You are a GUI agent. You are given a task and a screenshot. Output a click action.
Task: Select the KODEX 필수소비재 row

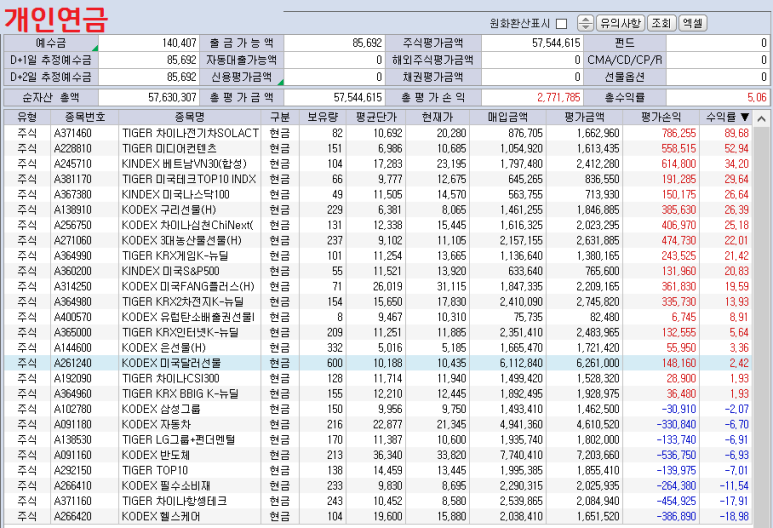tap(379, 486)
